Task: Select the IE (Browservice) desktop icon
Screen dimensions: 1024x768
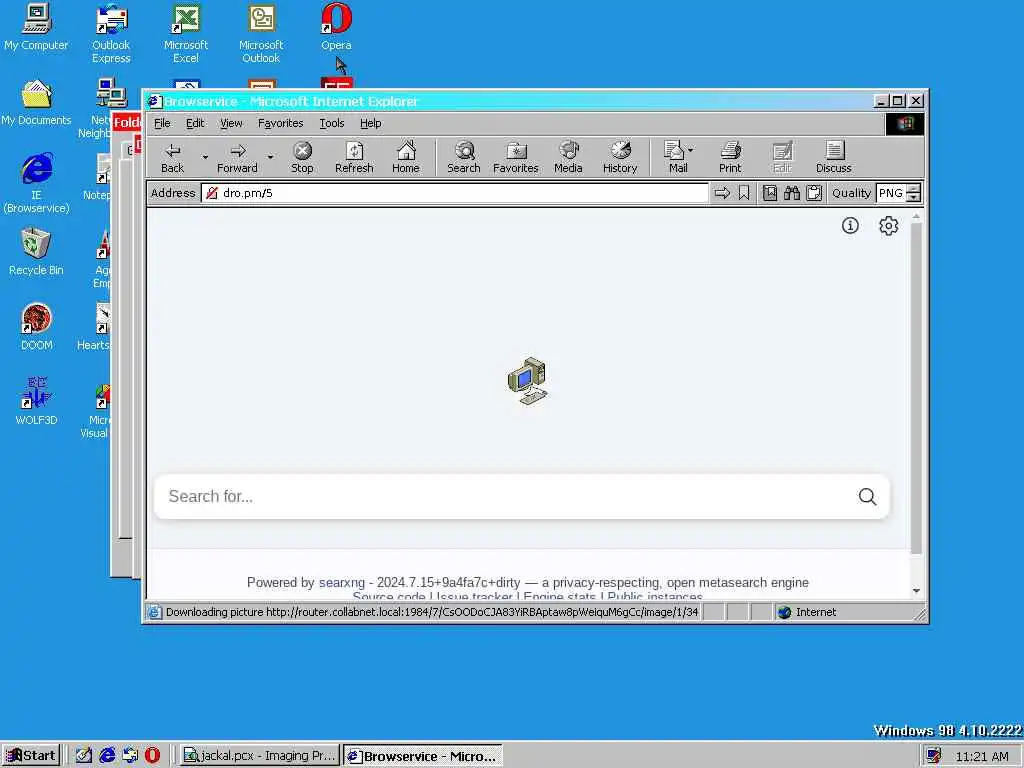Action: (36, 183)
